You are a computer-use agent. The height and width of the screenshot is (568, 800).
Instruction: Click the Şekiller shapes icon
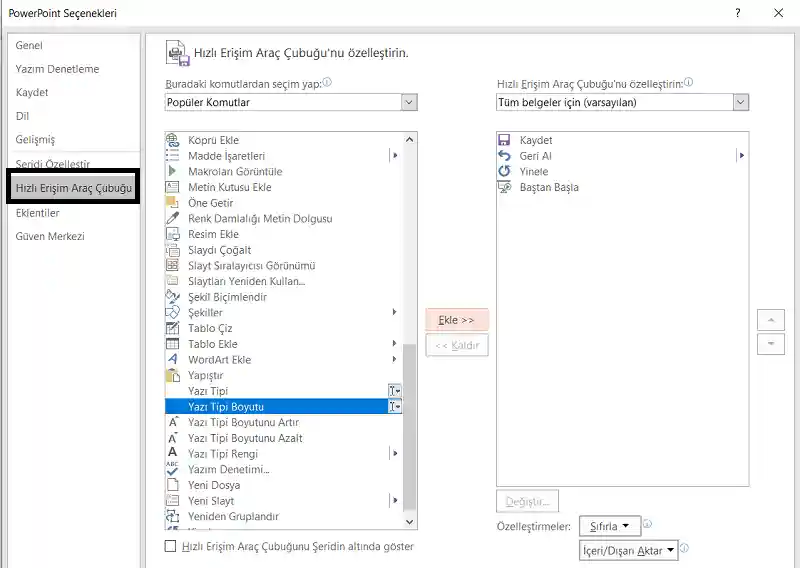click(x=173, y=312)
